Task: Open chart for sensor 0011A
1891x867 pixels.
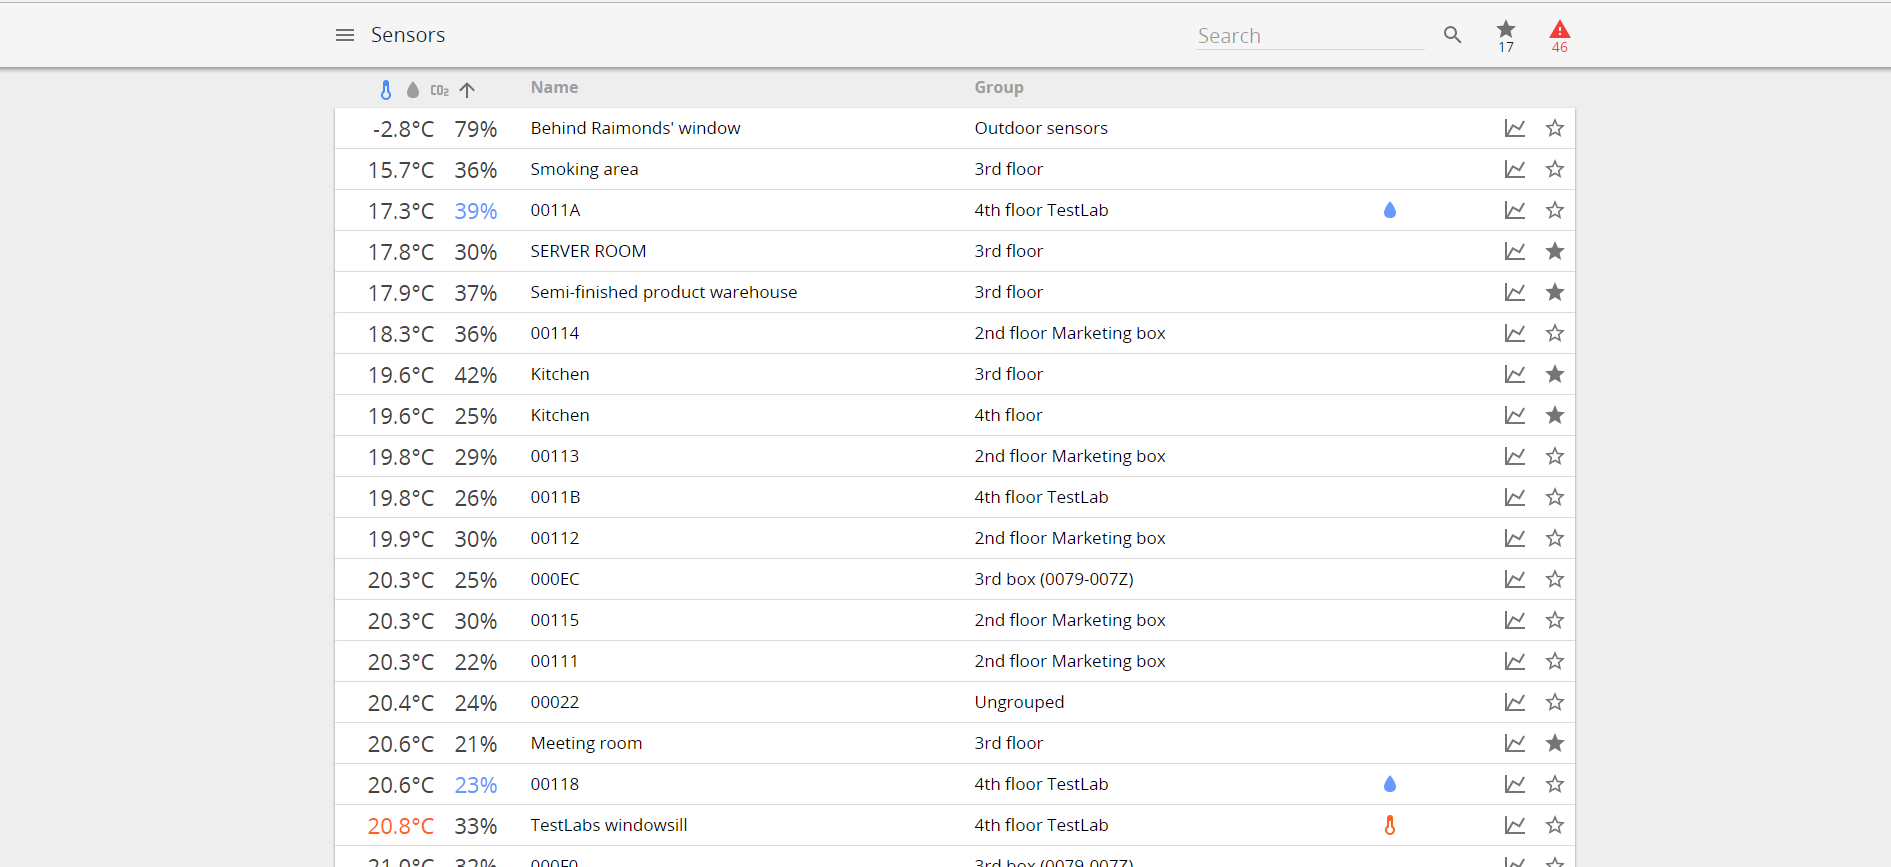Action: pyautogui.click(x=1515, y=210)
